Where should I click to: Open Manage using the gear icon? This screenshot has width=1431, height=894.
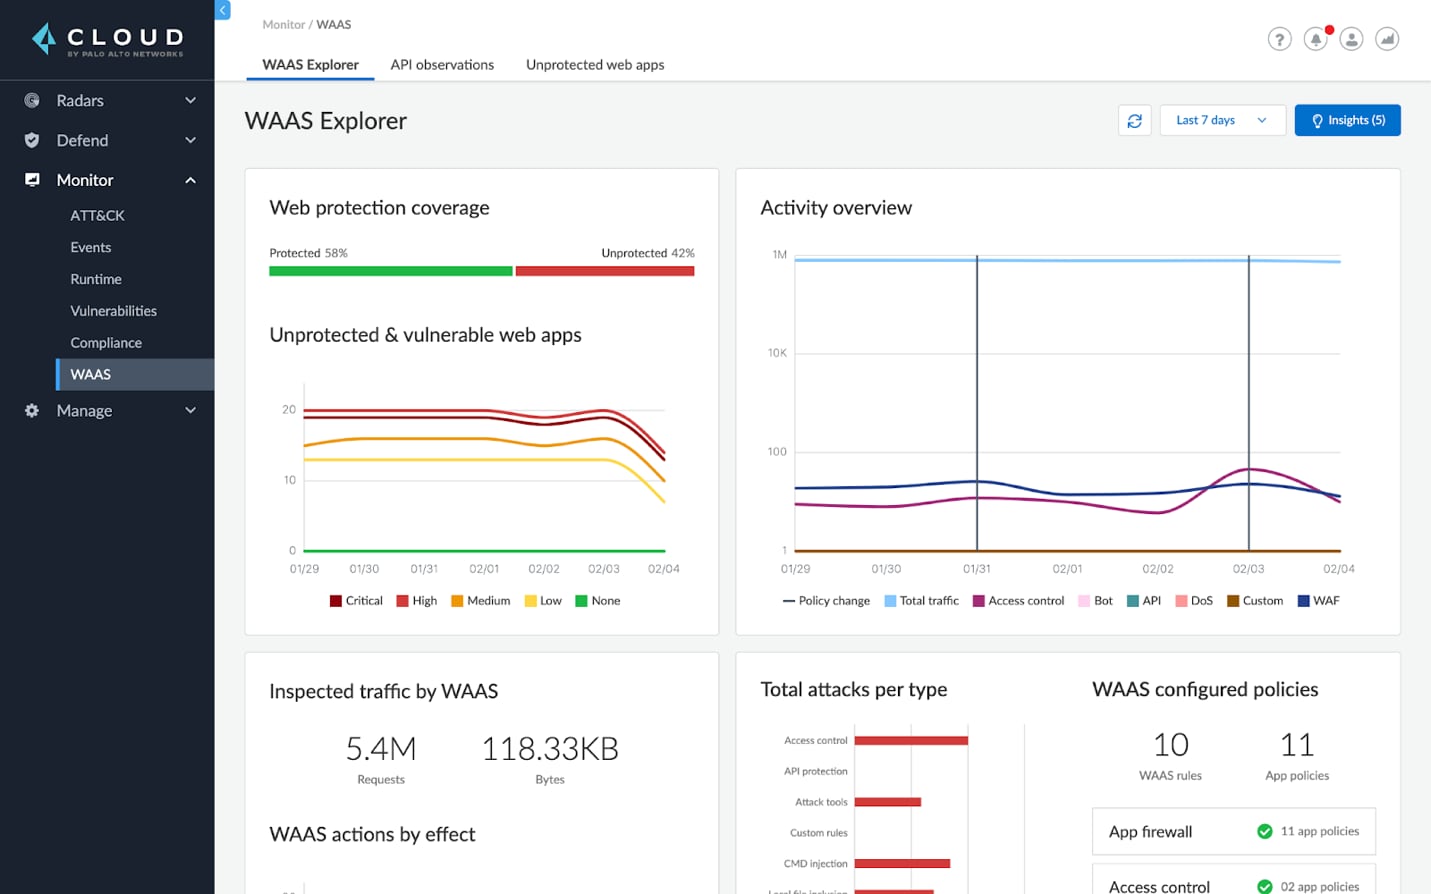pyautogui.click(x=32, y=410)
